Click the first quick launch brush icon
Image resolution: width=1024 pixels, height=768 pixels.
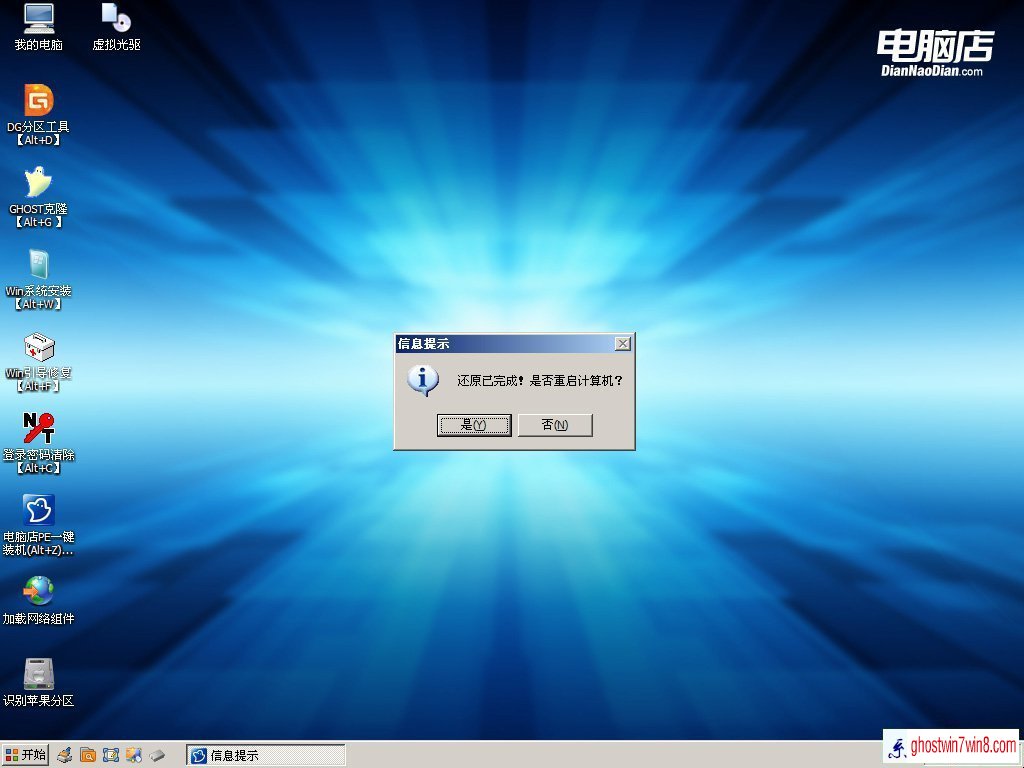coord(64,755)
